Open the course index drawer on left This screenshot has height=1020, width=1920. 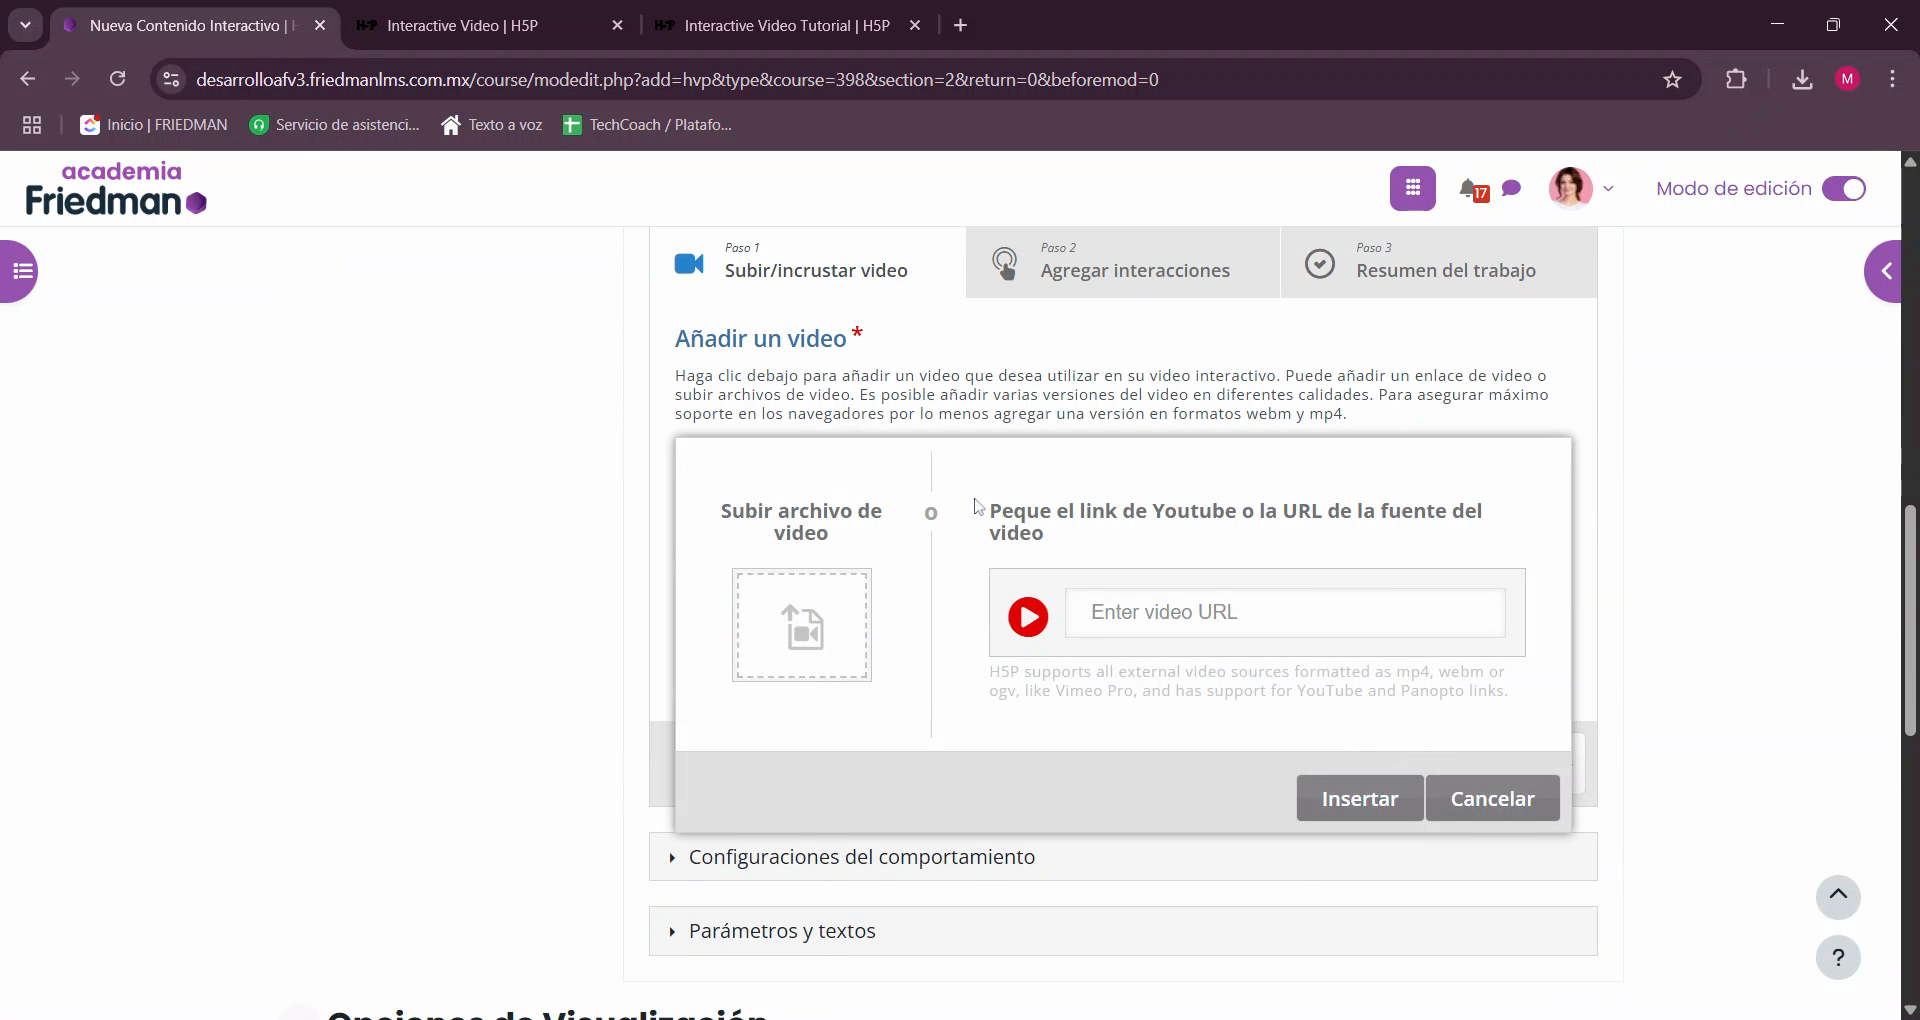point(19,271)
